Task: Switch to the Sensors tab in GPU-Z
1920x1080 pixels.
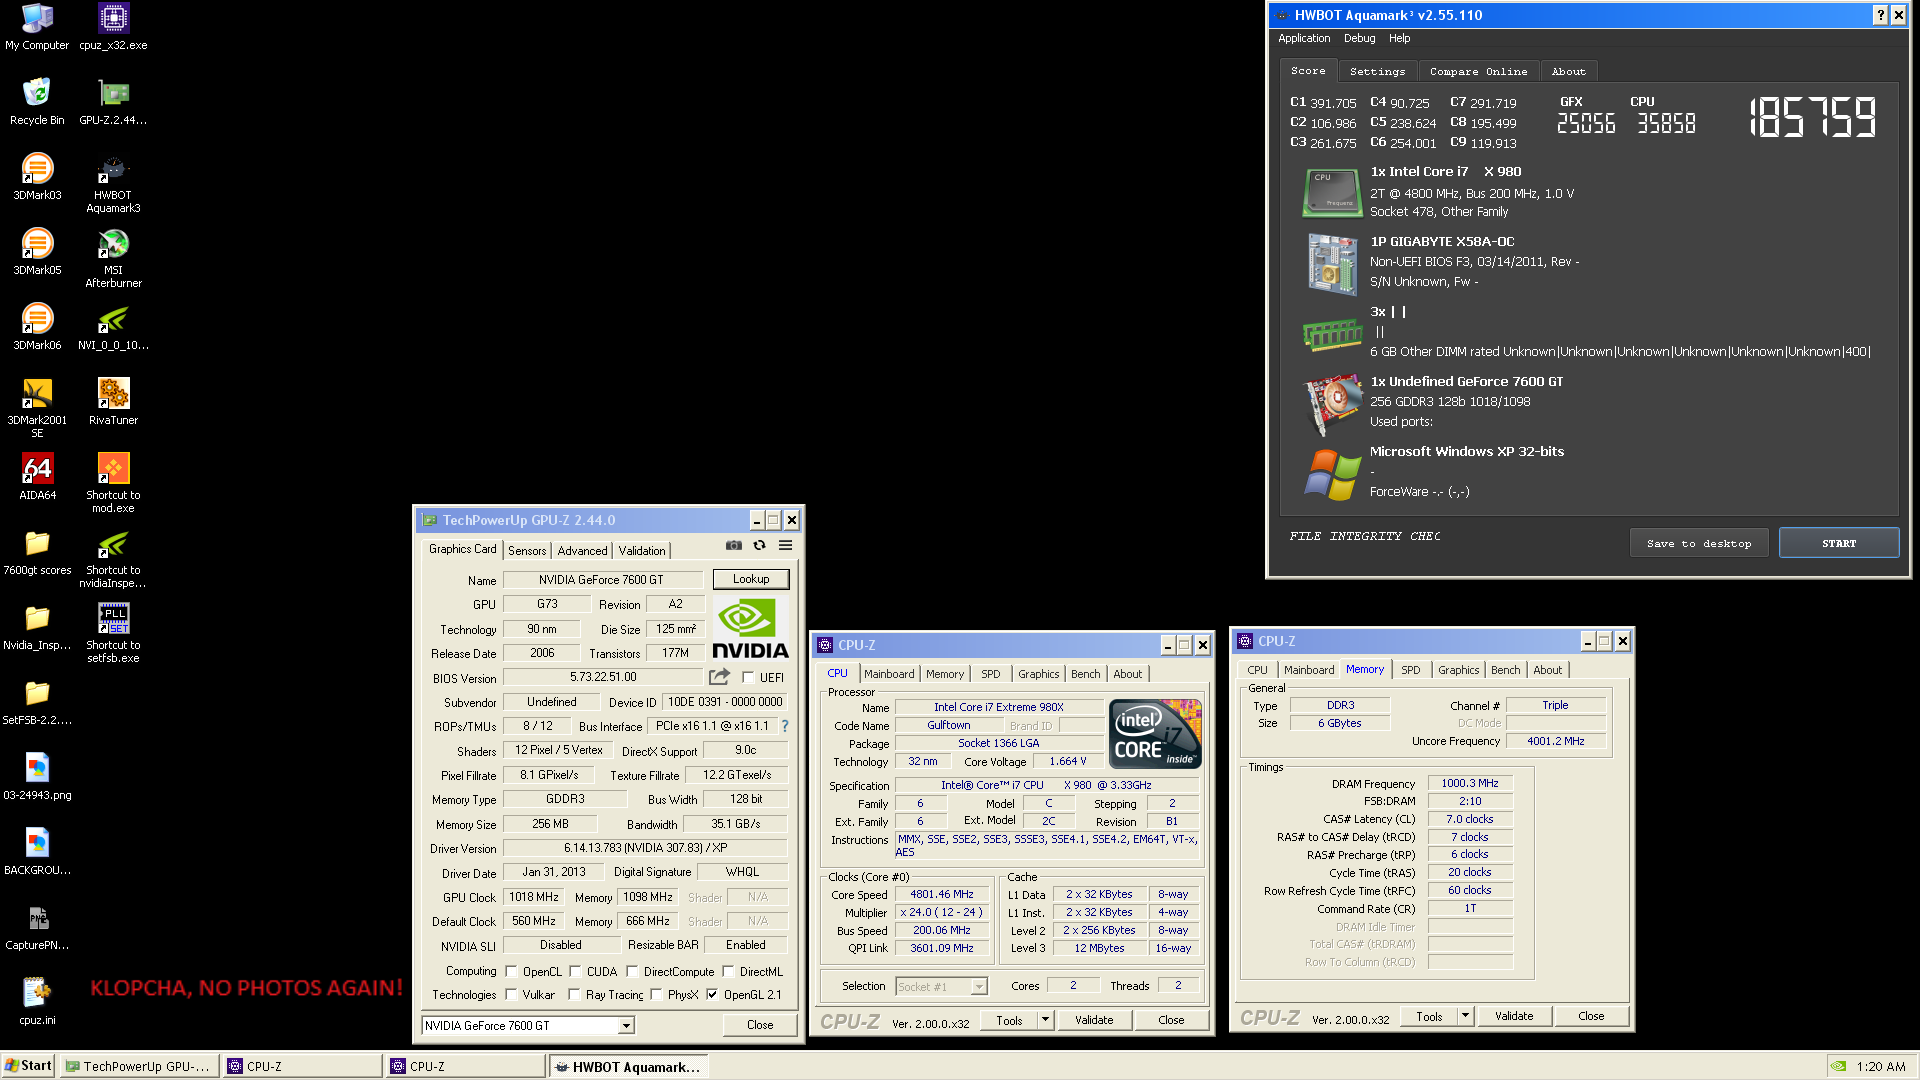Action: point(527,550)
